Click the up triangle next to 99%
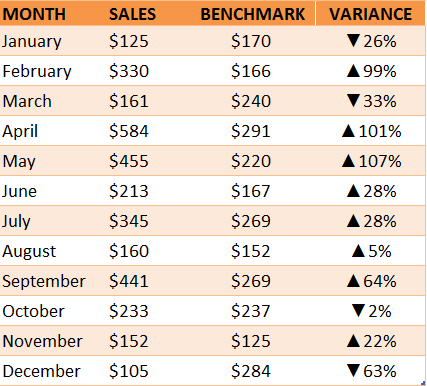The height and width of the screenshot is (386, 427). [x=353, y=71]
